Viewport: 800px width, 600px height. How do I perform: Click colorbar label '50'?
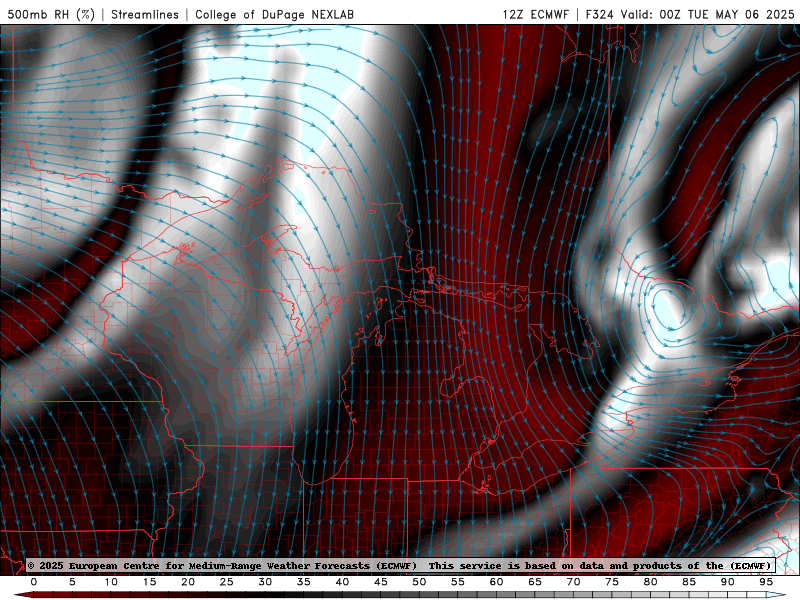(419, 582)
